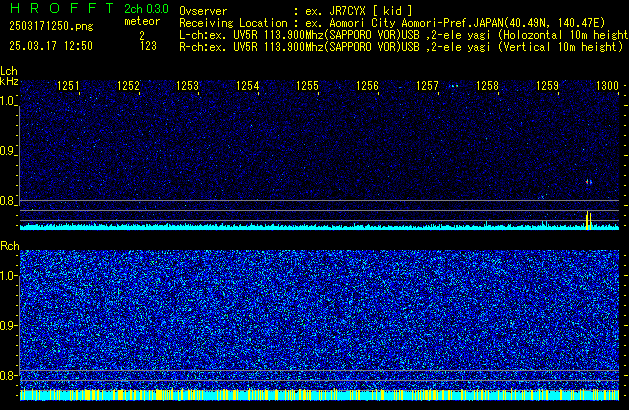Click the Lch 0.8 kHz axis label
629x410 pixels.
coord(8,201)
